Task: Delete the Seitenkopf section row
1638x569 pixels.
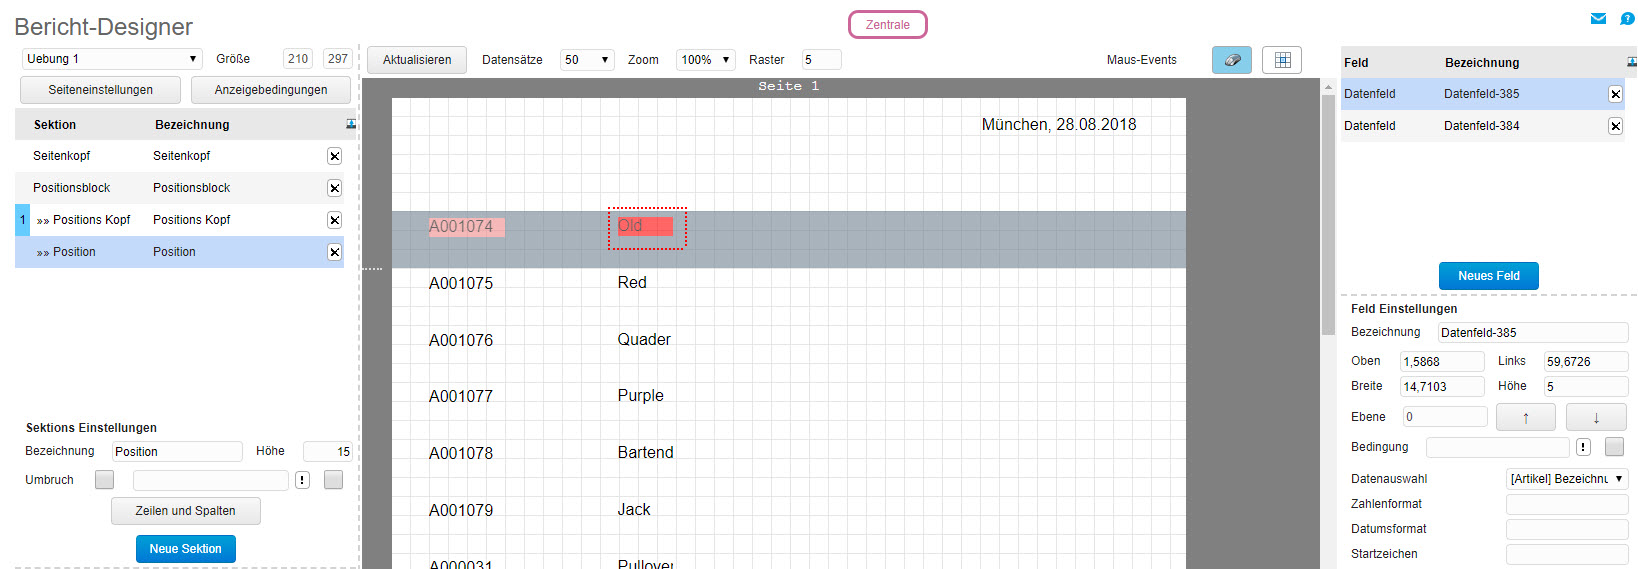Action: click(x=334, y=156)
